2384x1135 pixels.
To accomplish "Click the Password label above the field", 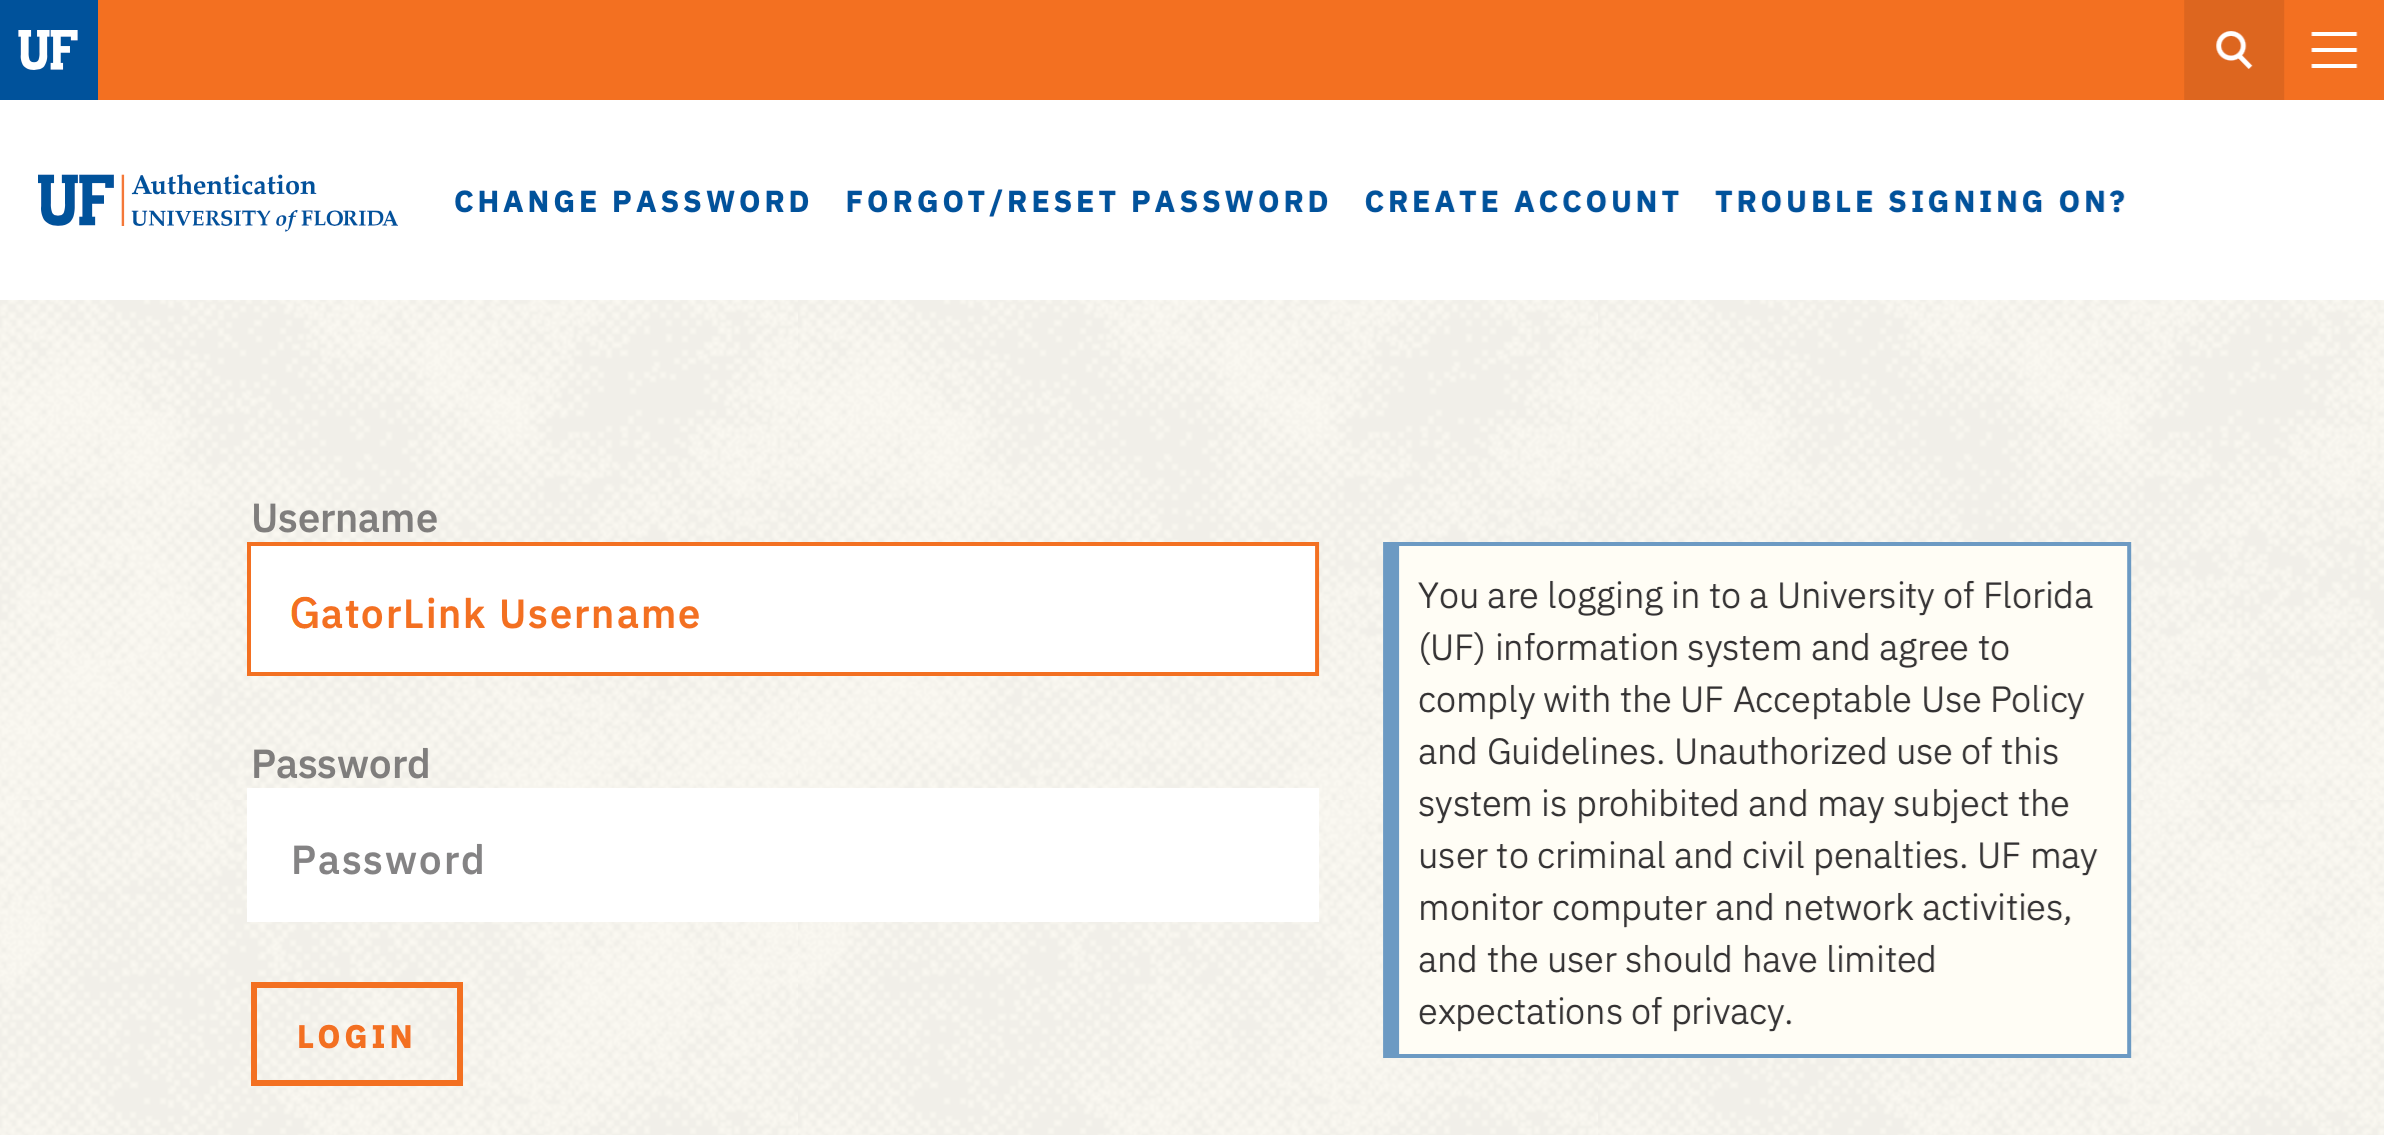I will (340, 764).
